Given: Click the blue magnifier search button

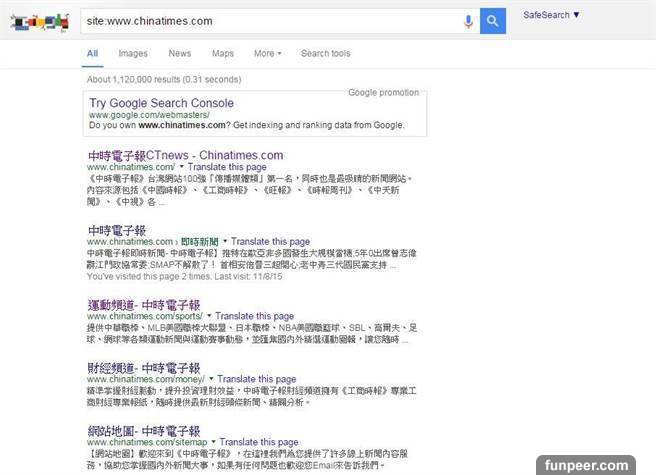Looking at the screenshot, I should point(492,21).
